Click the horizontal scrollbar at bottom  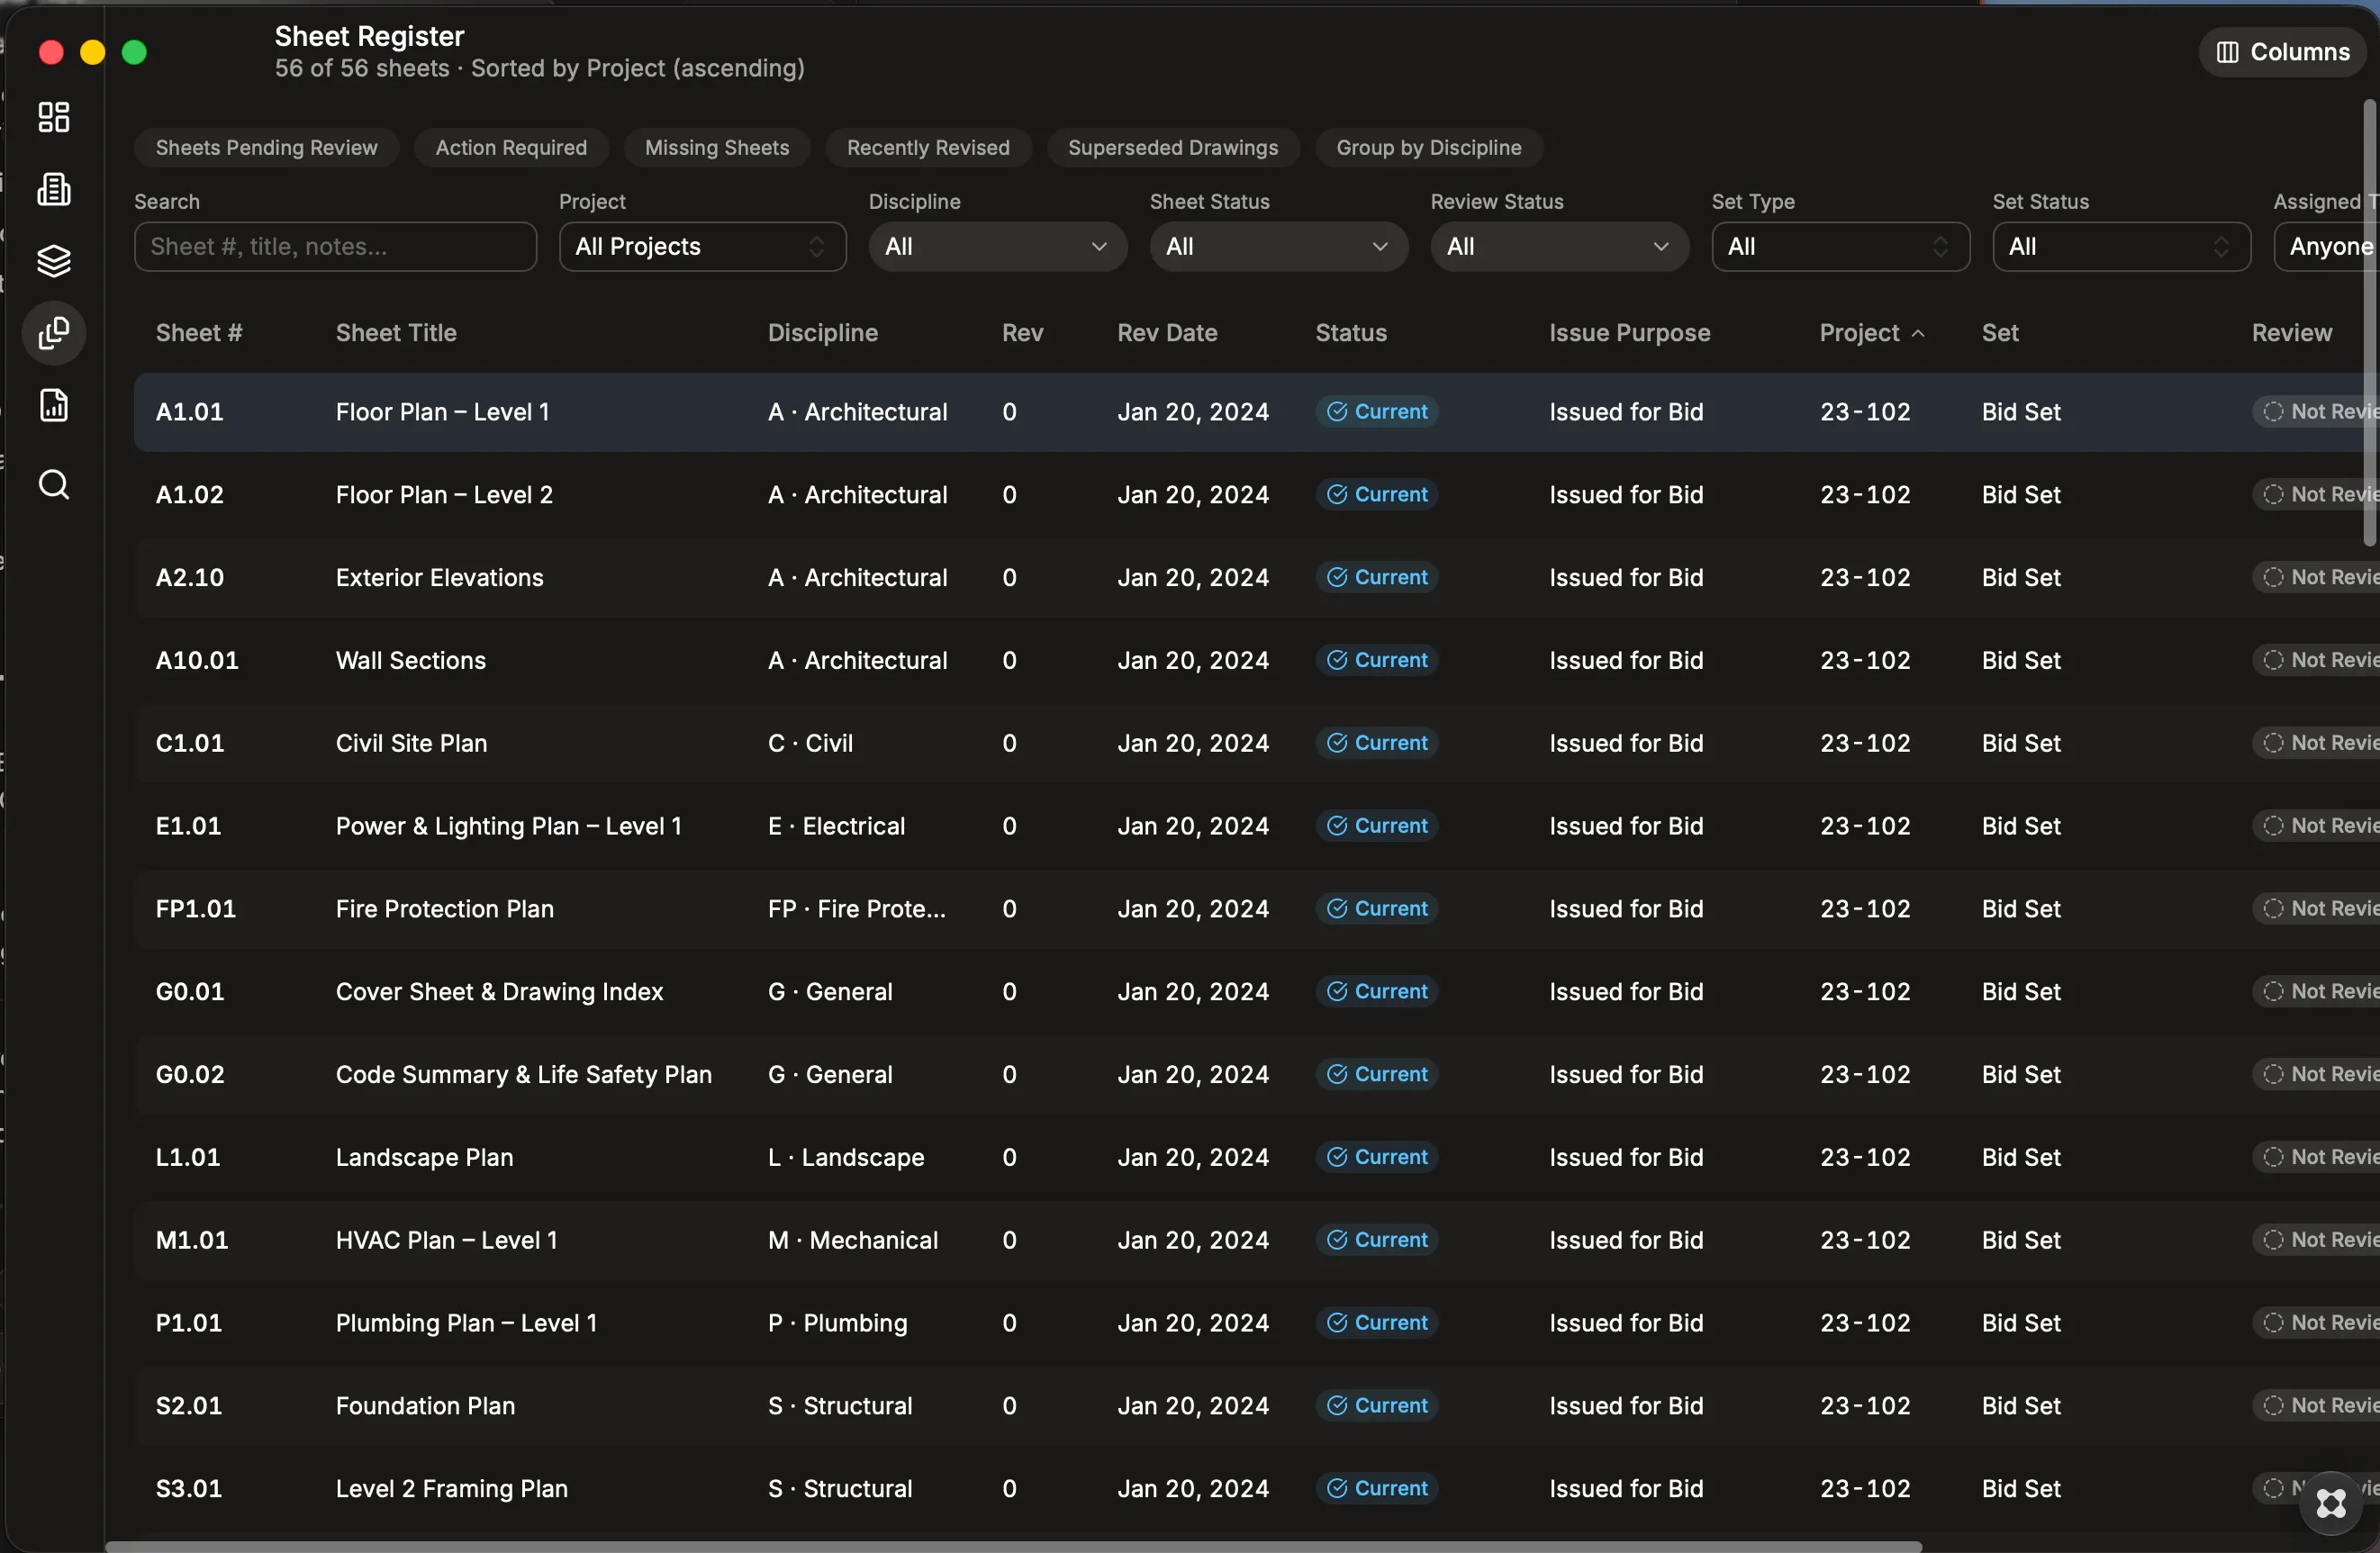coord(1013,1547)
